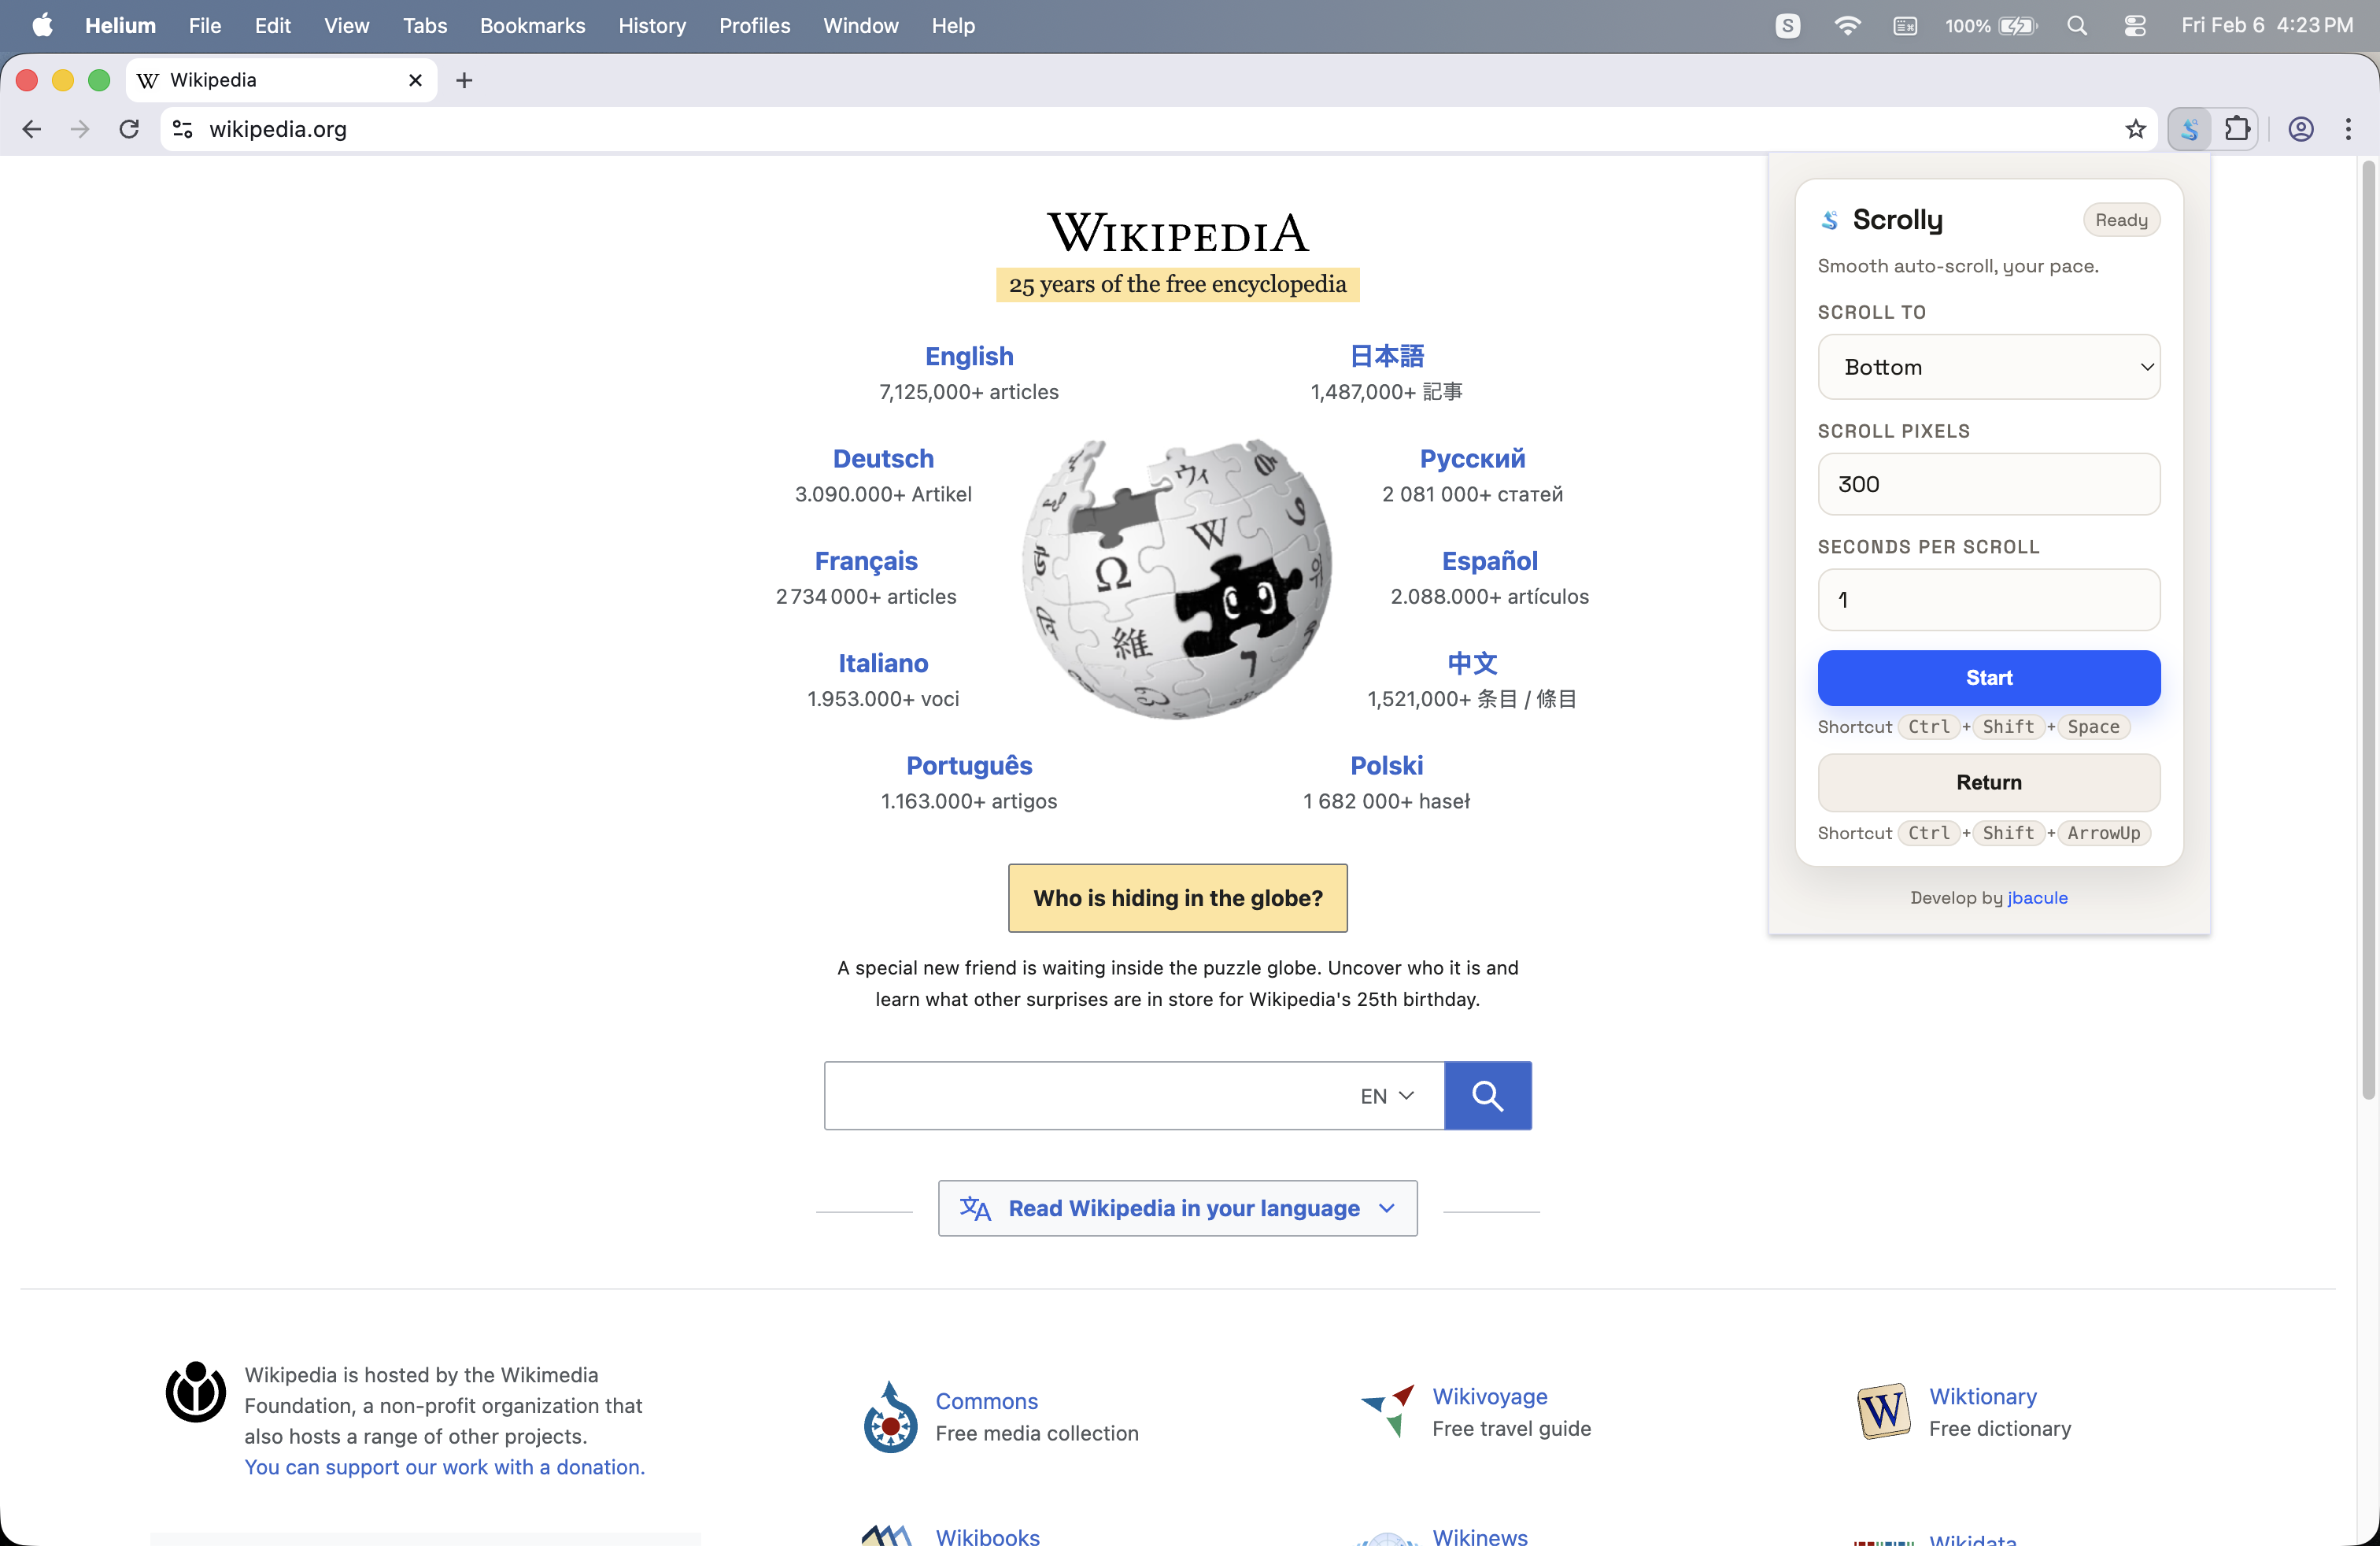The width and height of the screenshot is (2380, 1546).
Task: Start auto-scrolling with Start button
Action: (1988, 678)
